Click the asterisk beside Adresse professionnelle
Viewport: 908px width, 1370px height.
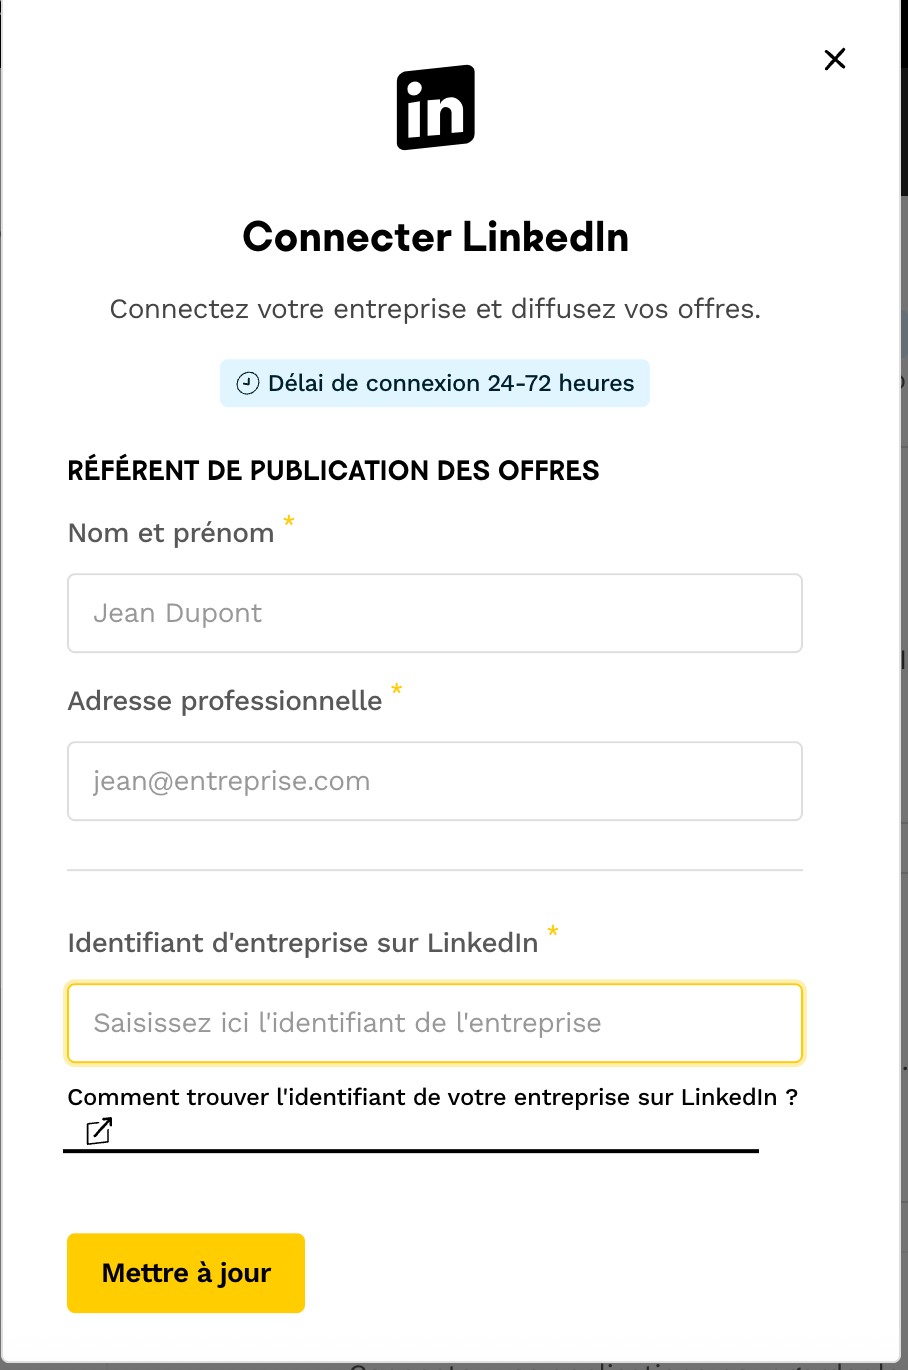tap(397, 689)
